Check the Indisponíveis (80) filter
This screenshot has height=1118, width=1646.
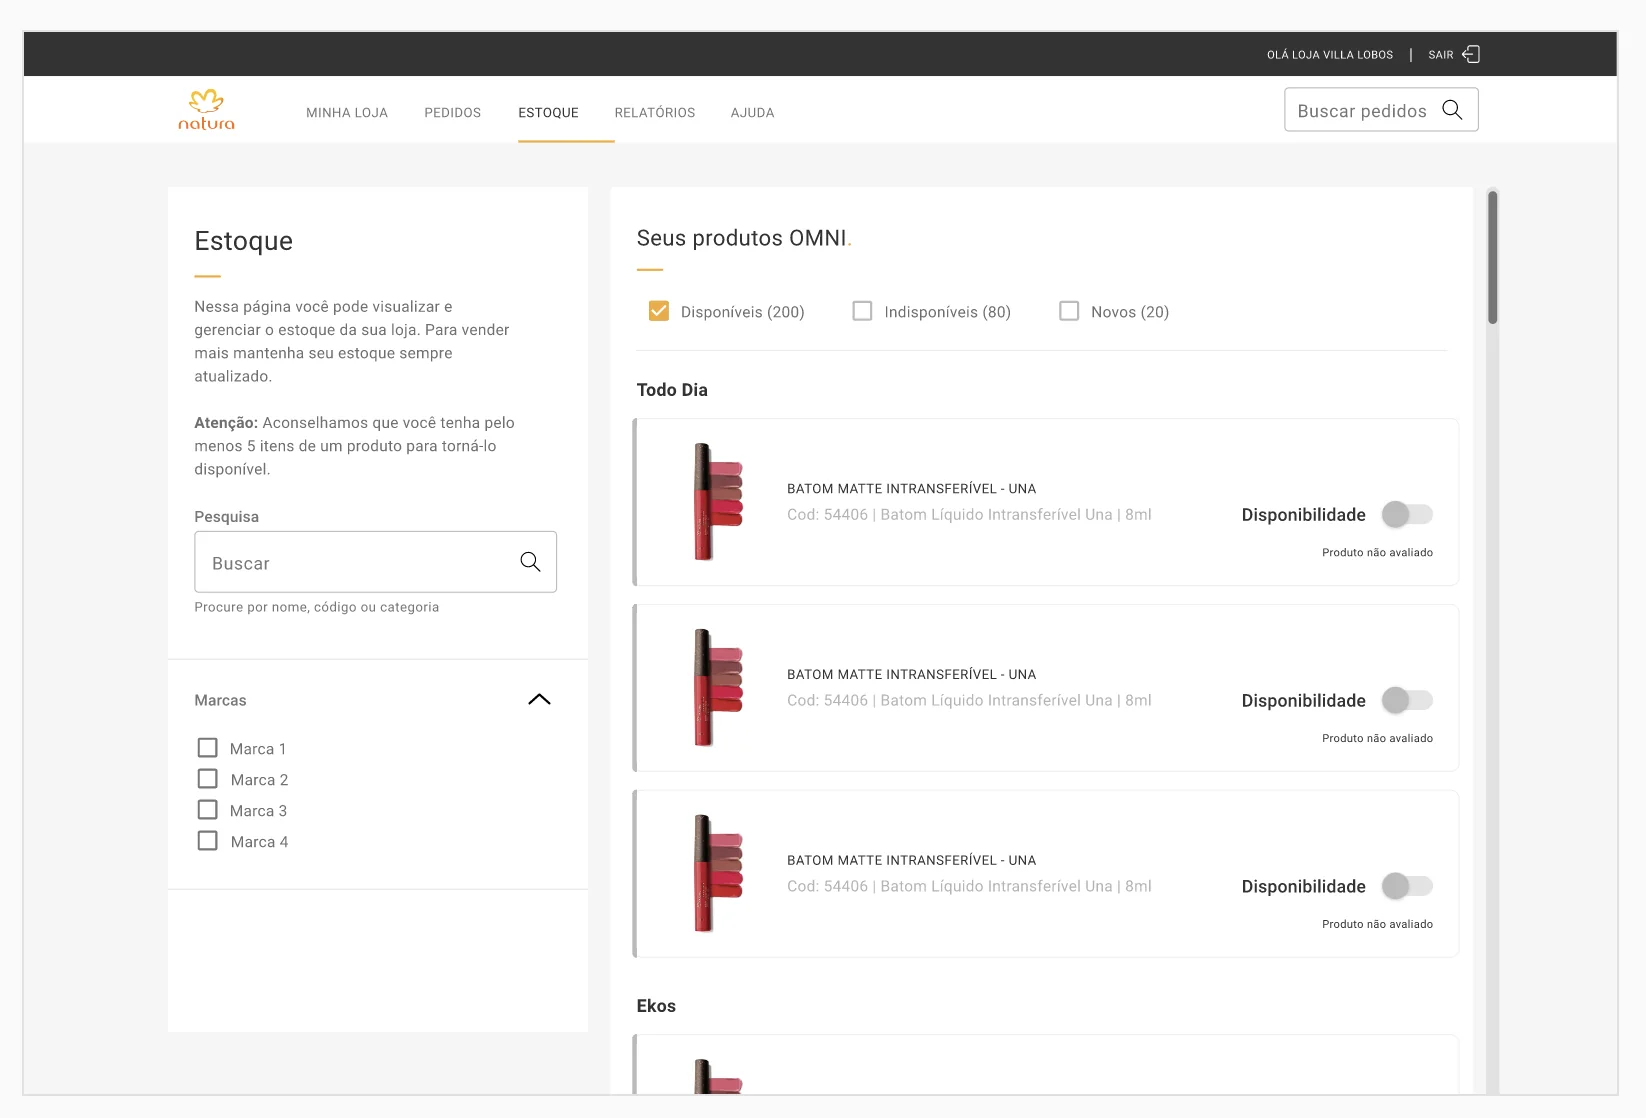pos(862,311)
